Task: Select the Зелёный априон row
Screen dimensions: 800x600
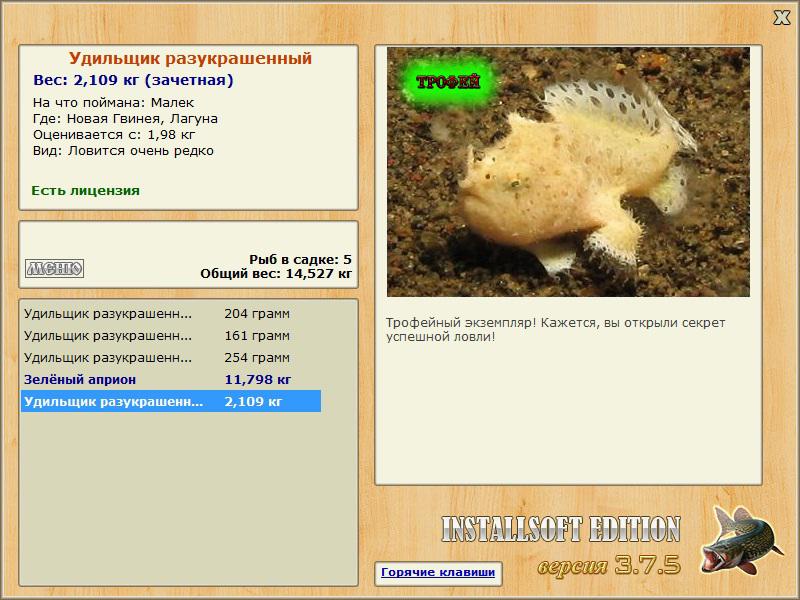Action: [171, 380]
